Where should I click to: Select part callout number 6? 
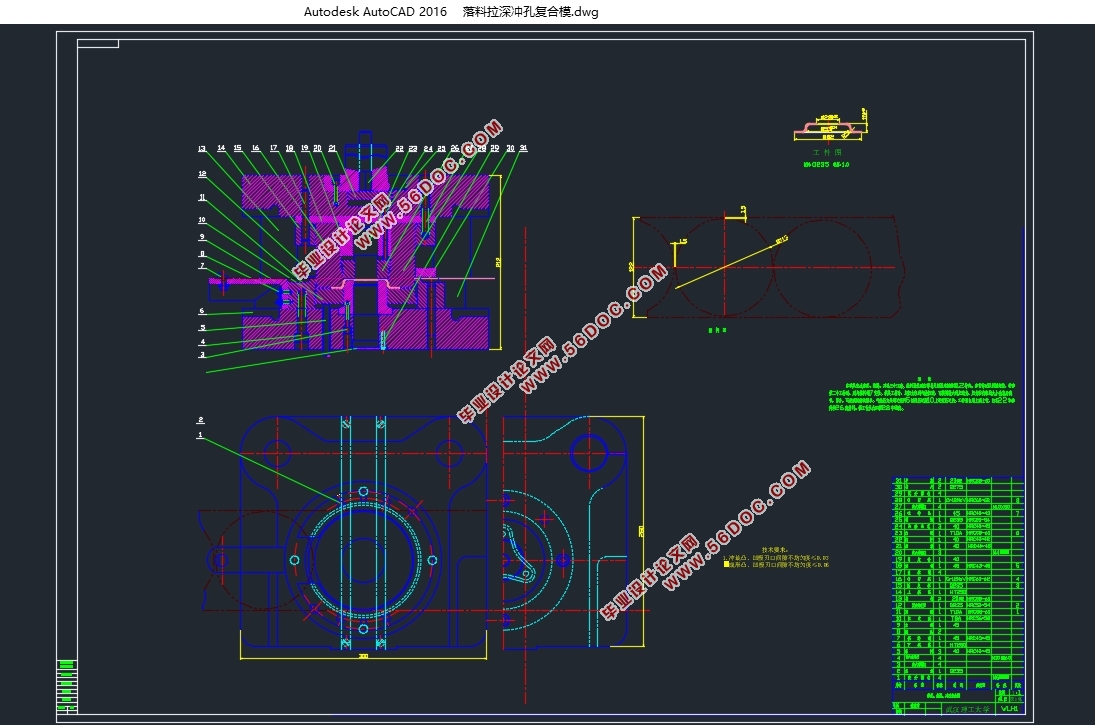(x=202, y=311)
